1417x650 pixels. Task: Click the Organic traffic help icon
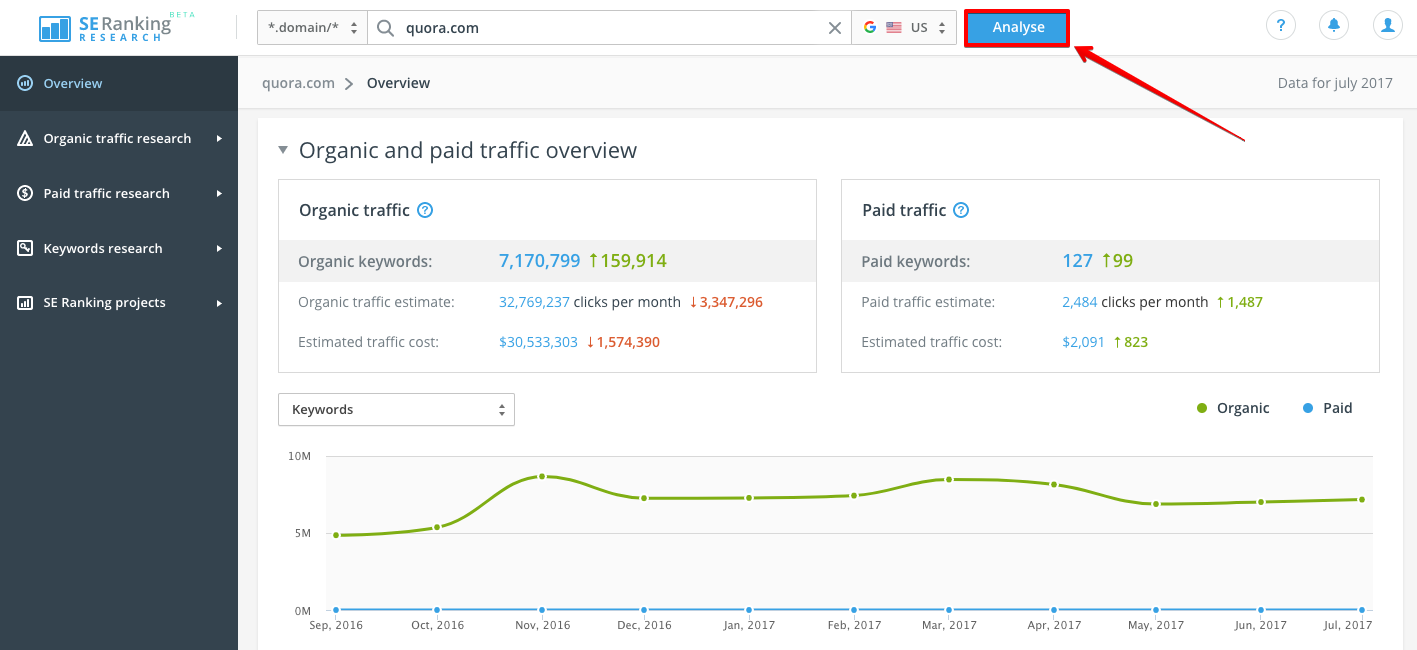click(x=425, y=210)
